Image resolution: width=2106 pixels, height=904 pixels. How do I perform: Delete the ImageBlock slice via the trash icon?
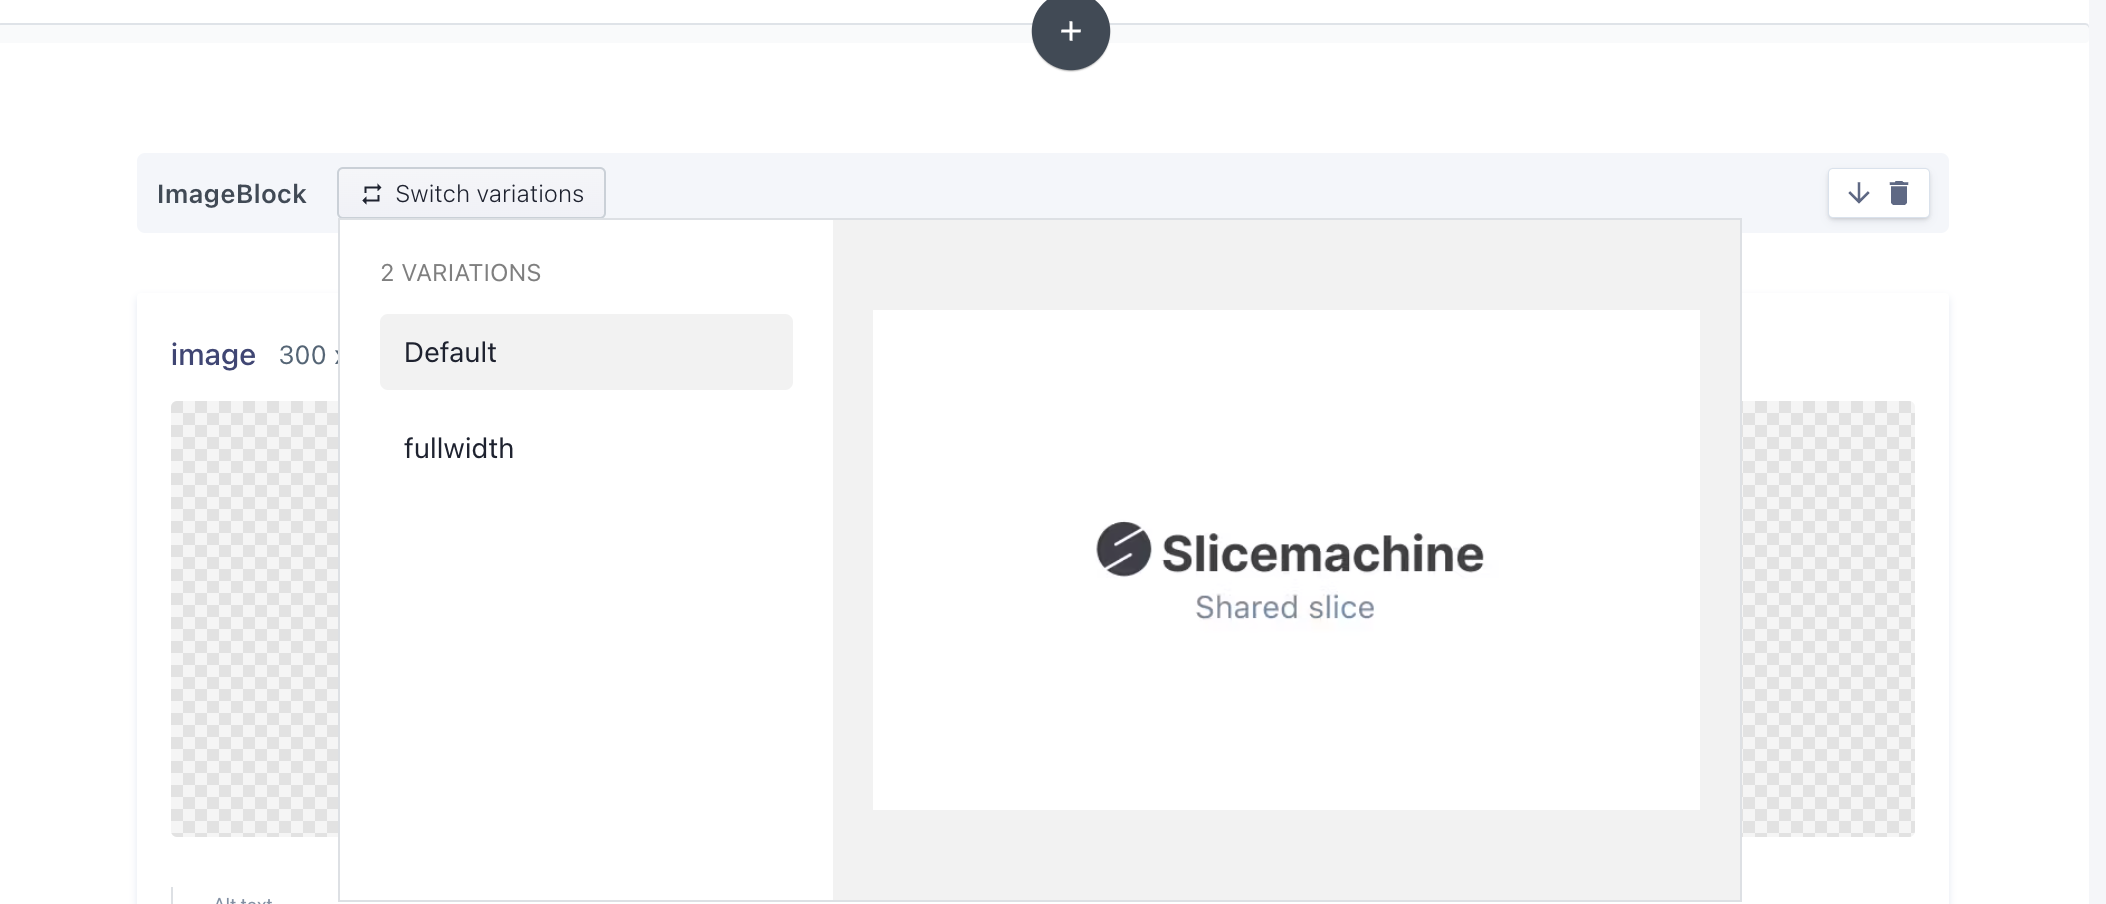tap(1899, 193)
